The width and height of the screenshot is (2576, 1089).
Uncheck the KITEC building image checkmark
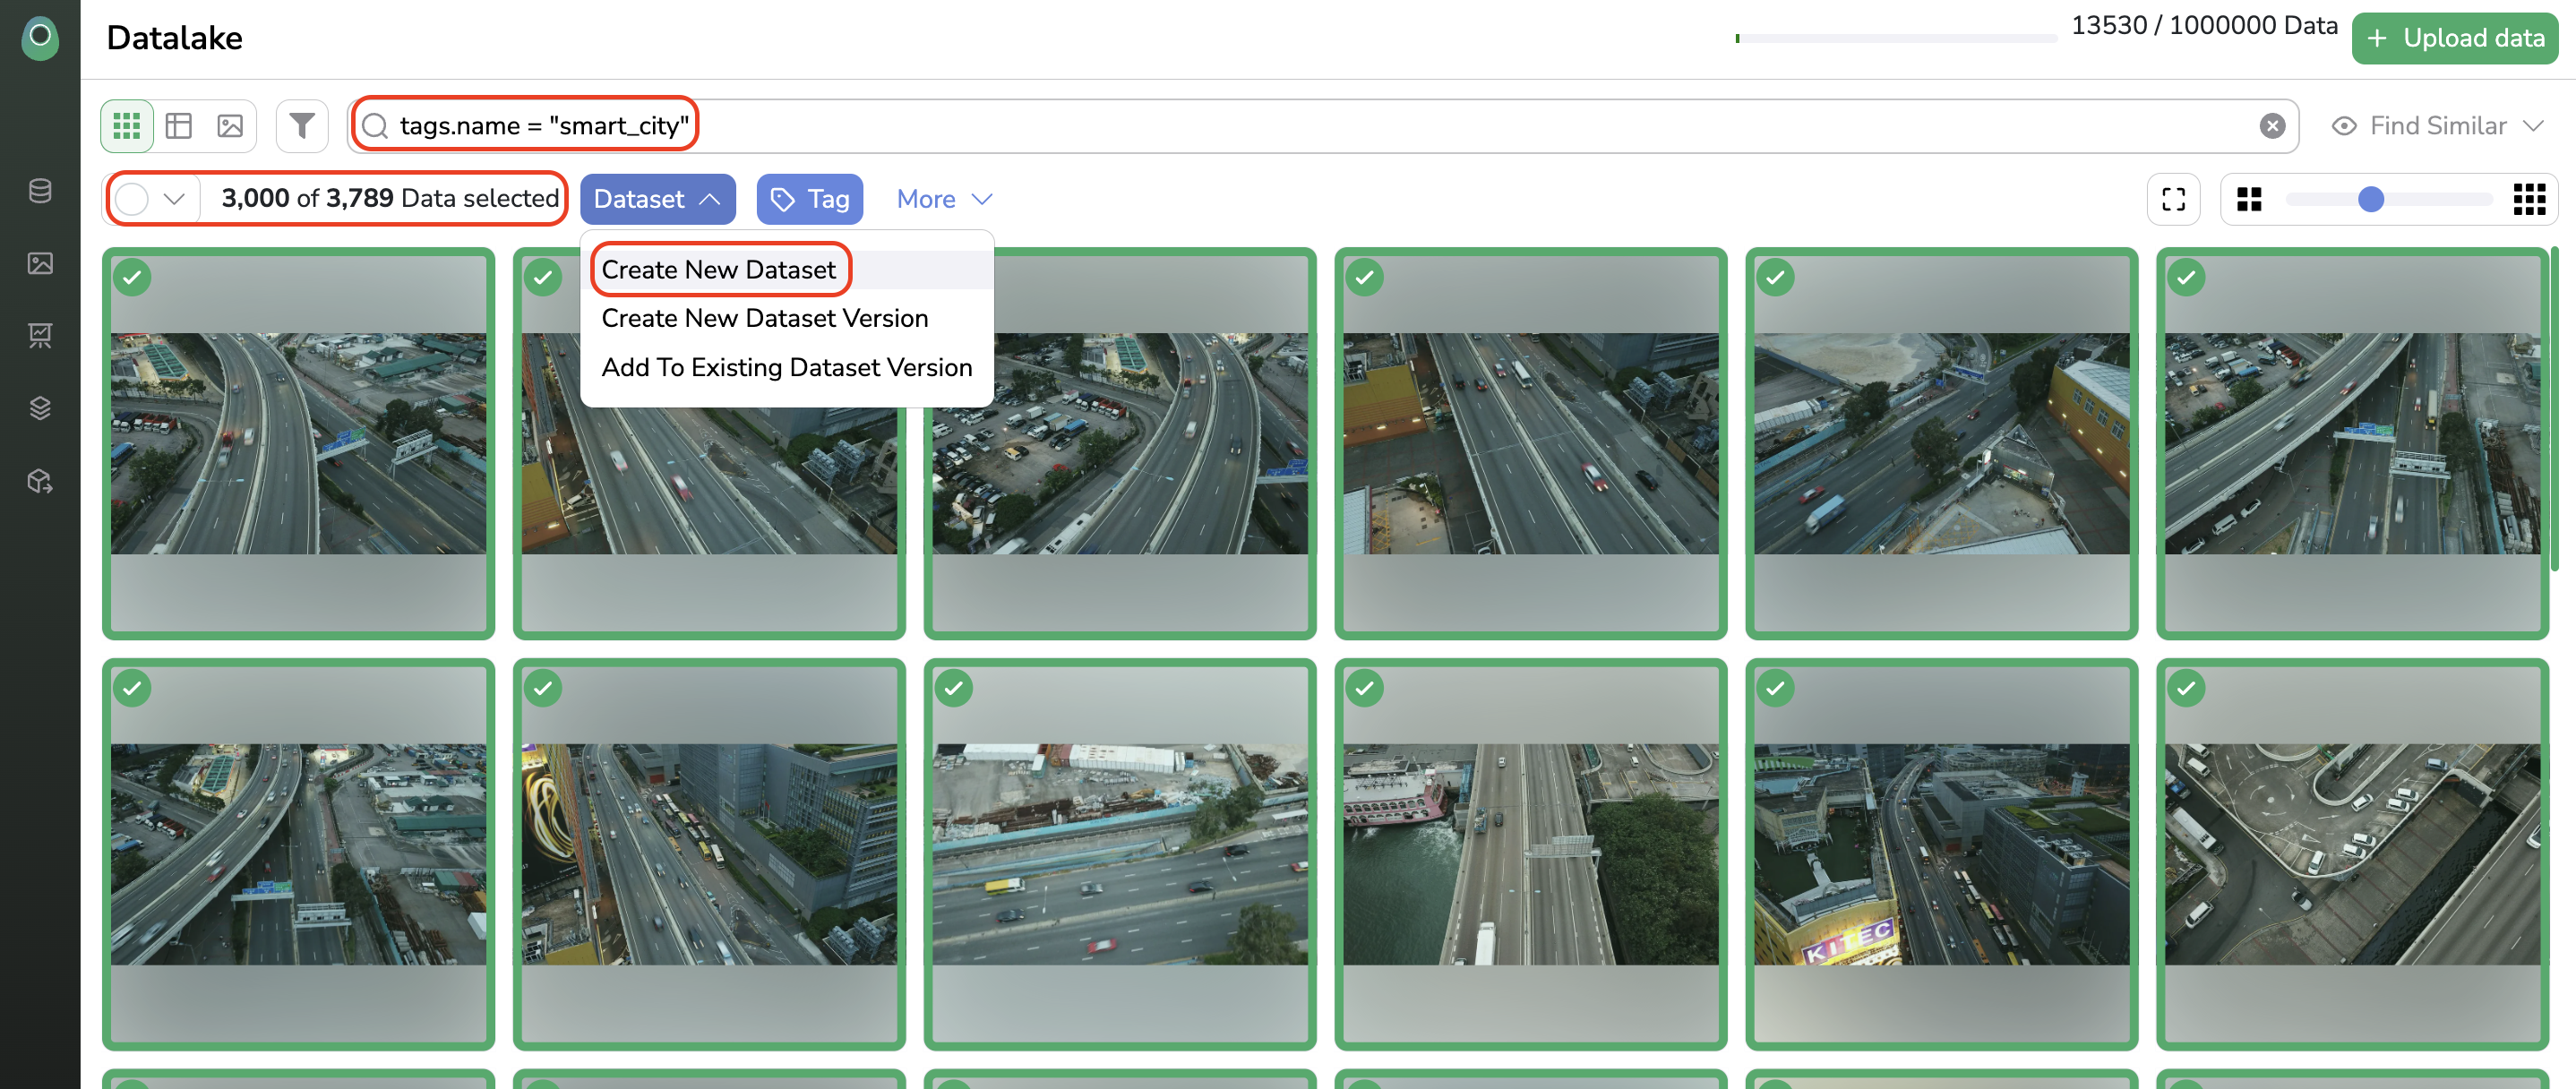1776,688
